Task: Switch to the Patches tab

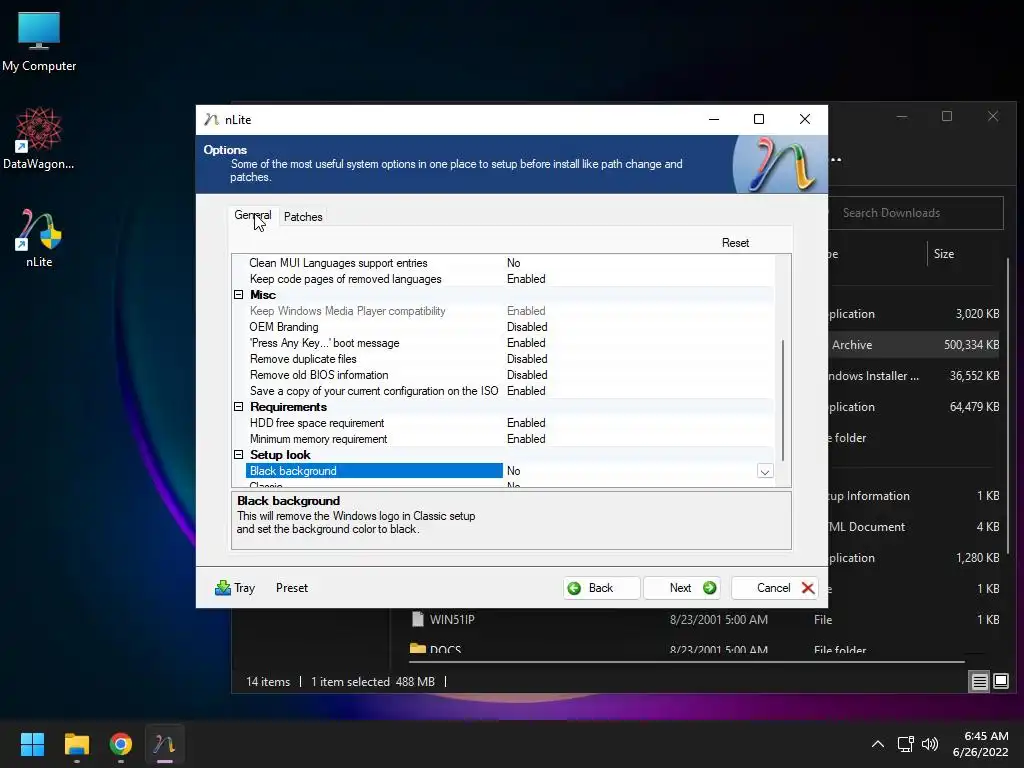Action: coord(303,216)
